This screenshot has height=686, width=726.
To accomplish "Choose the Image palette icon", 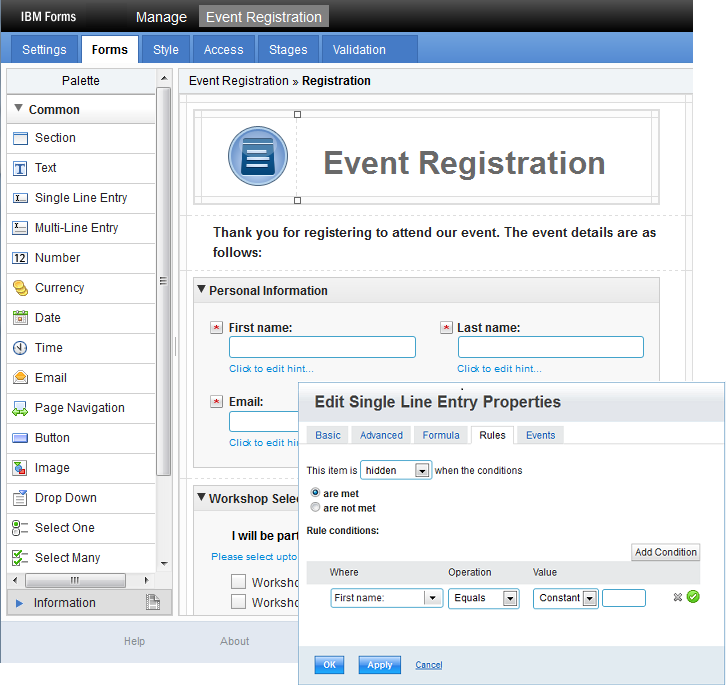I will (x=20, y=468).
